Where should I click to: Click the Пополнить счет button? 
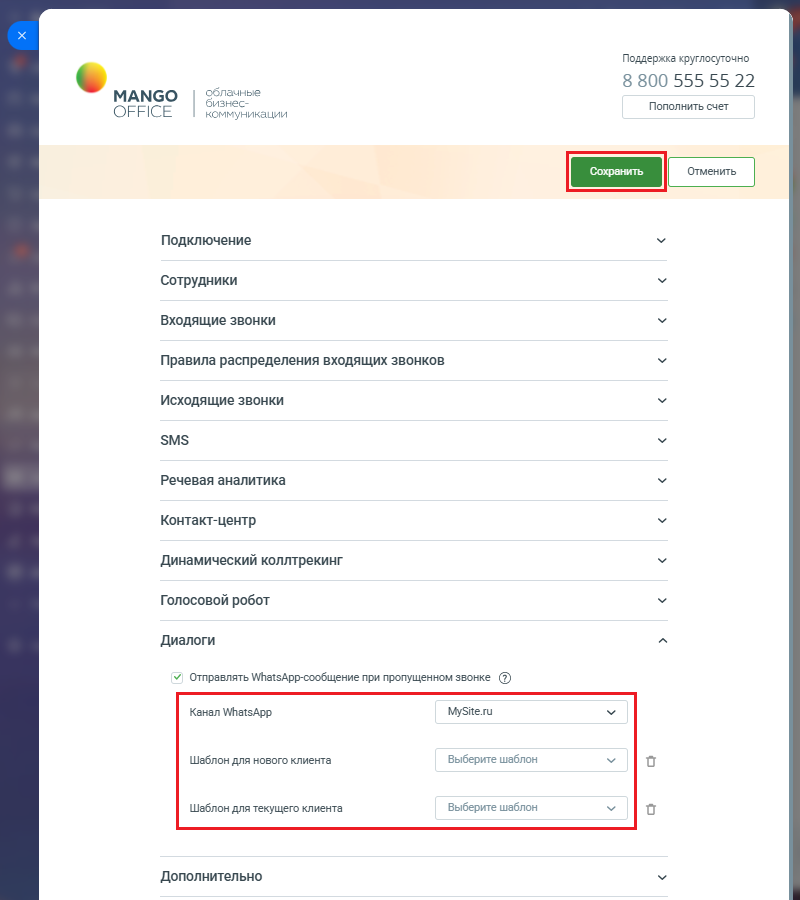[688, 106]
